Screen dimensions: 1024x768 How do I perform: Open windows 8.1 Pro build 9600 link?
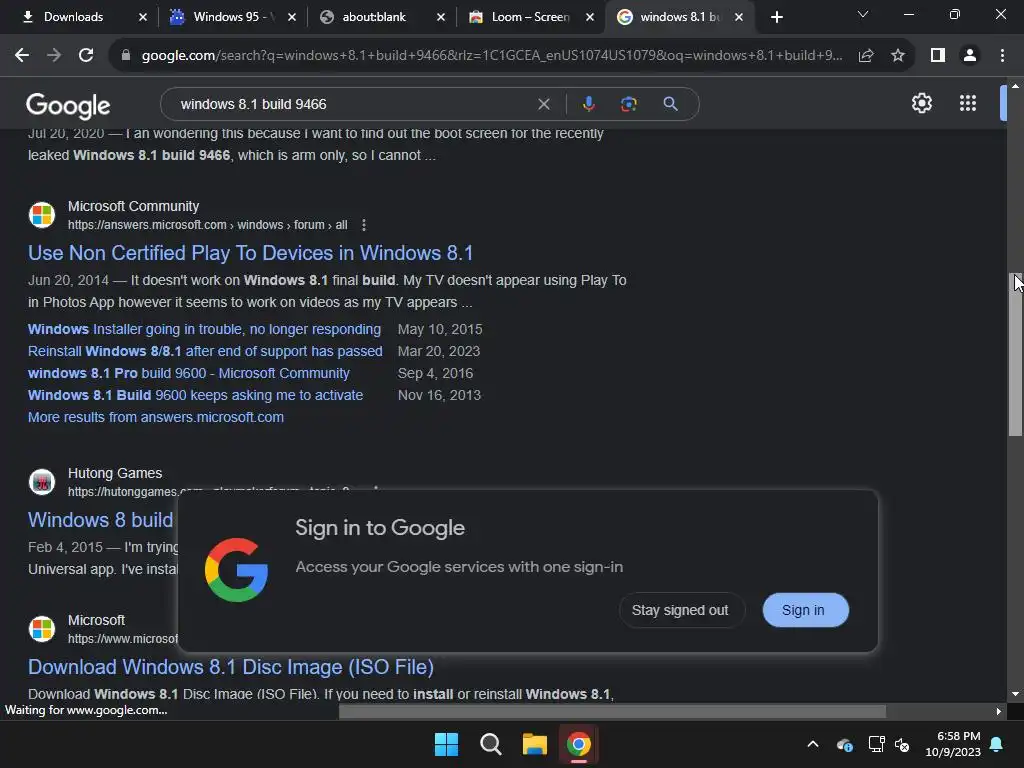click(x=189, y=374)
